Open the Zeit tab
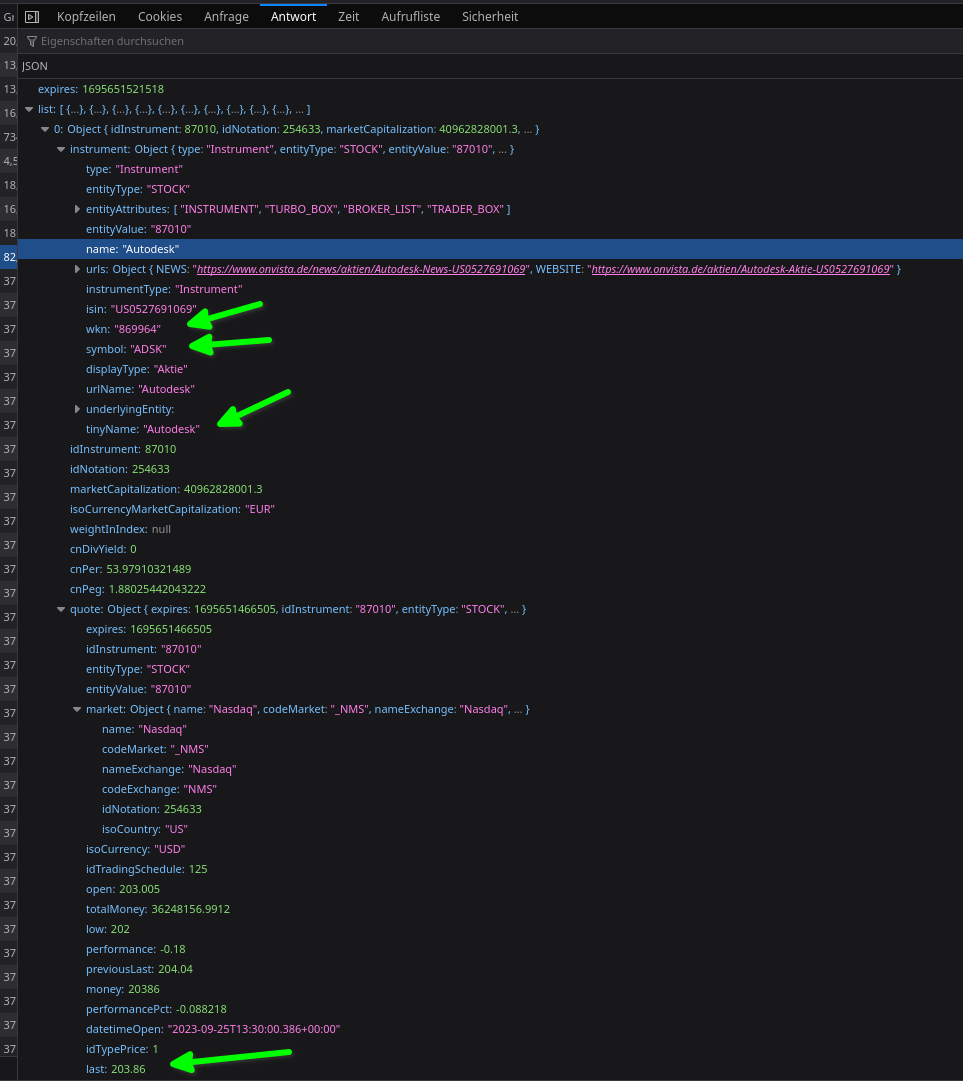963x1081 pixels. point(348,17)
